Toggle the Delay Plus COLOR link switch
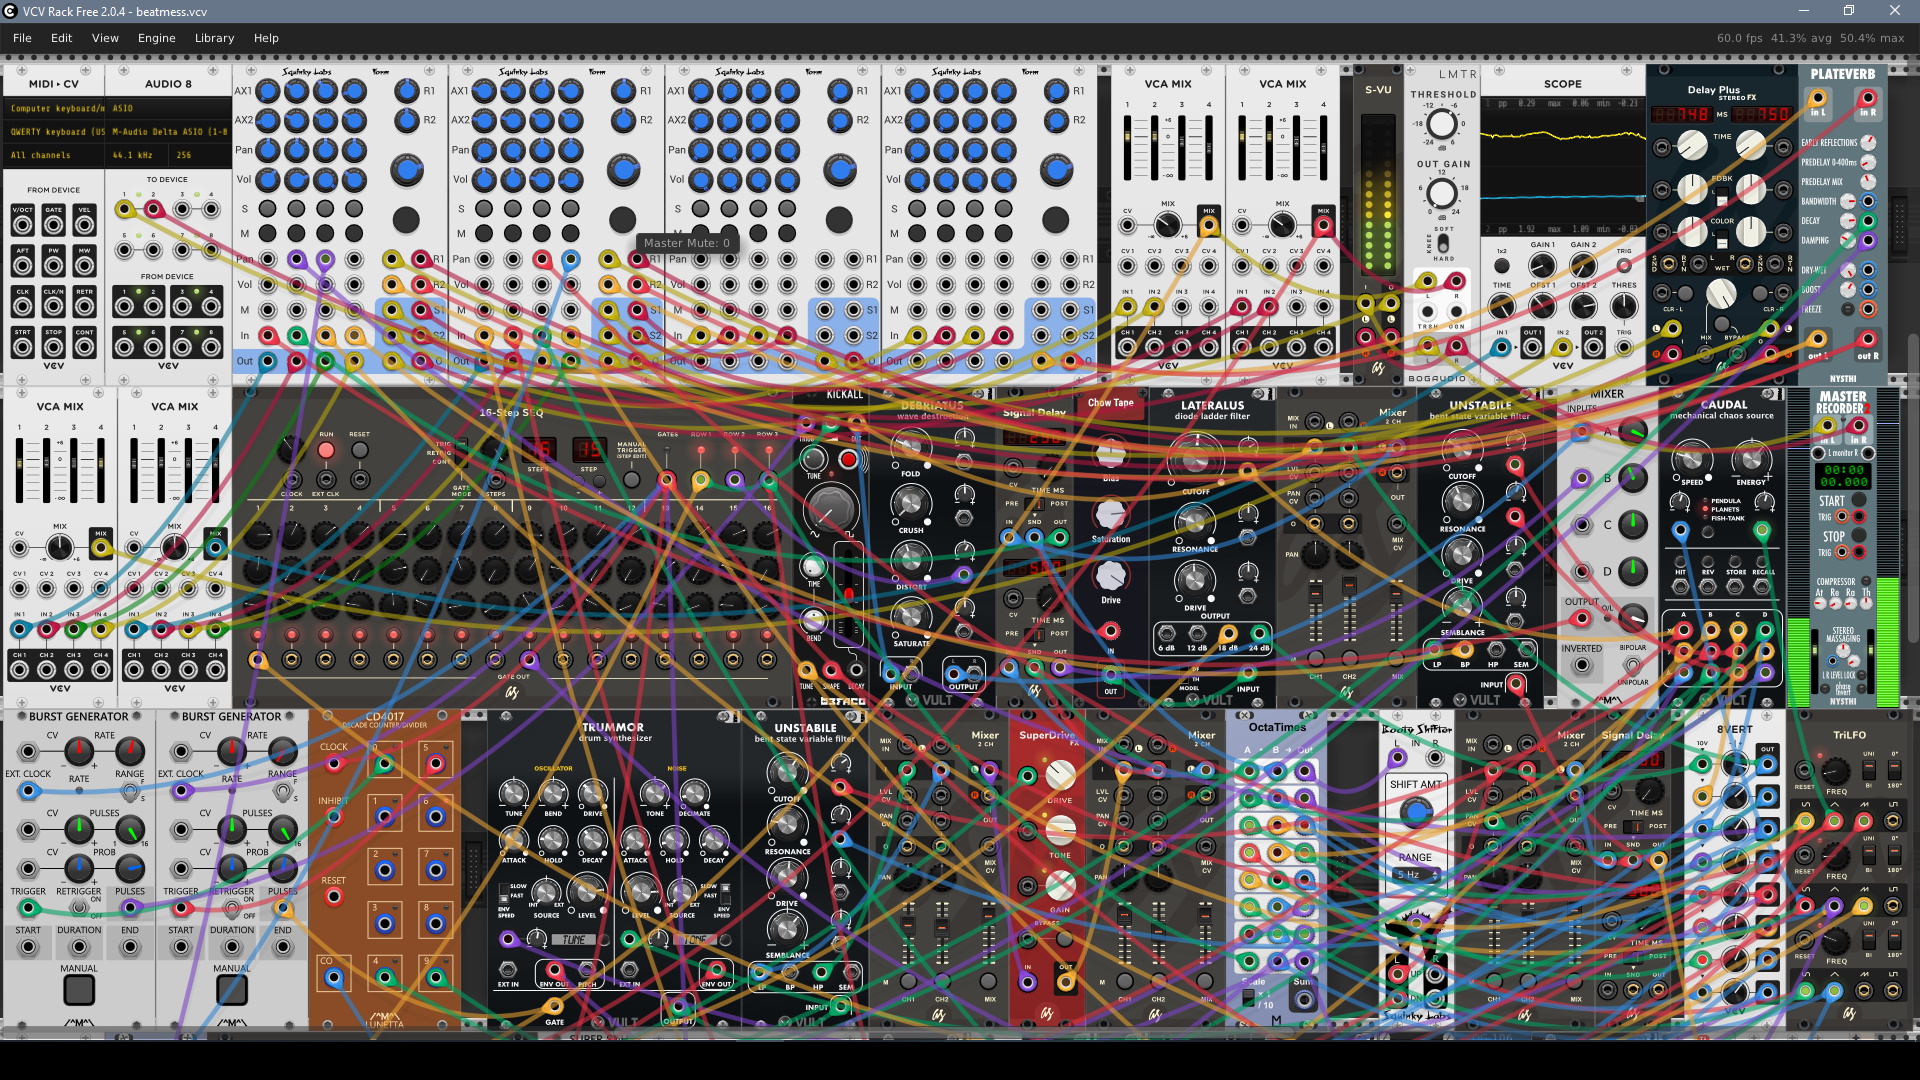Viewport: 1920px width, 1080px height. 1722,237
